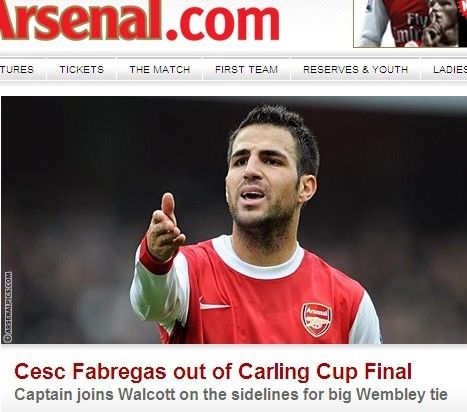
Task: Click the 'Captain joins Walcott on the sidelines' subheading
Action: pyautogui.click(x=231, y=394)
